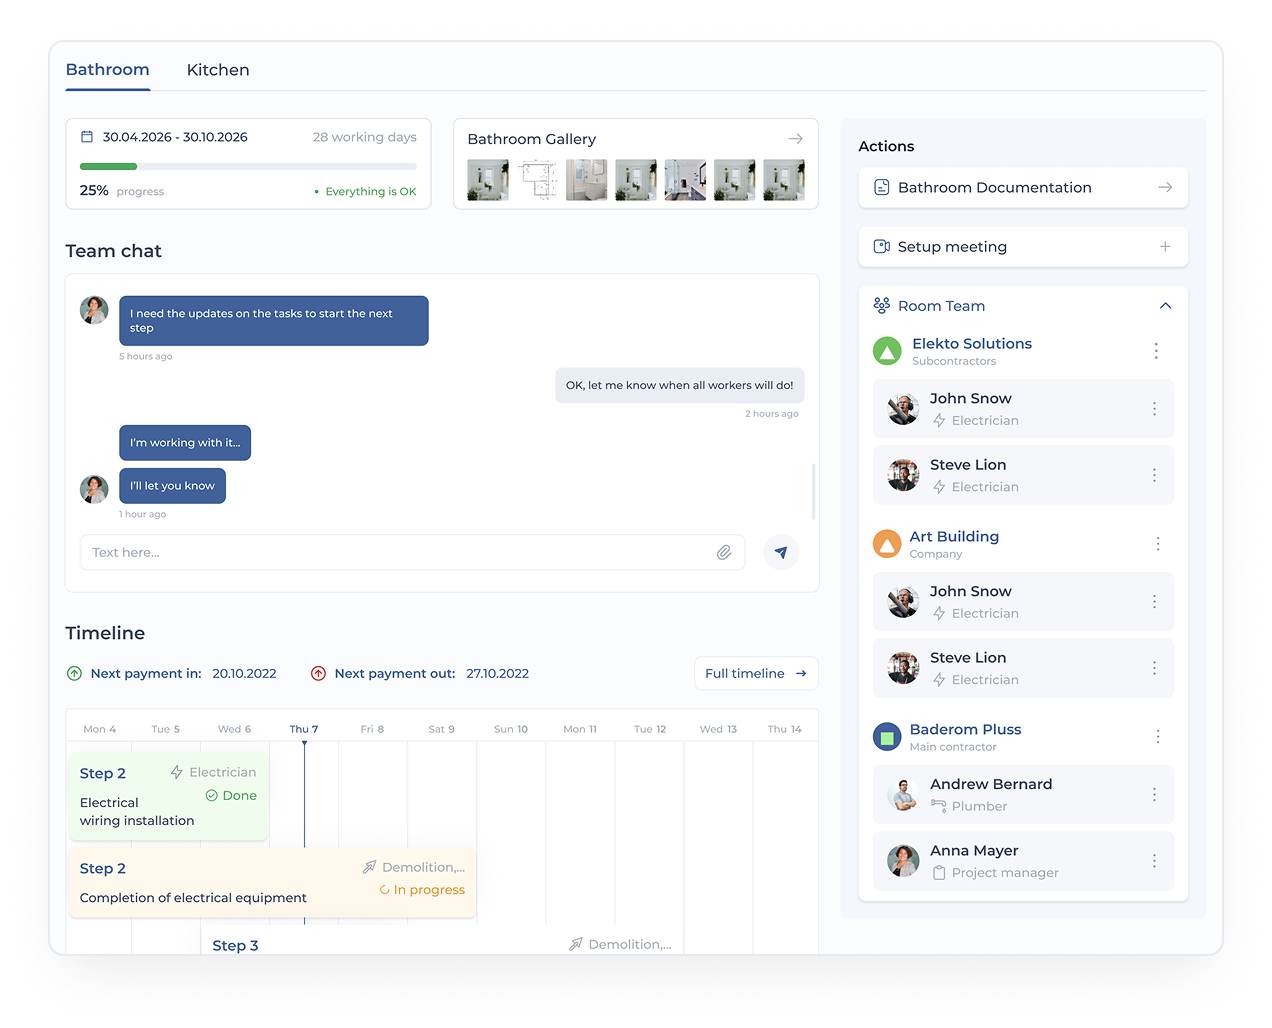
Task: Click the blue Baderom Pluss logo
Action: [x=887, y=737]
